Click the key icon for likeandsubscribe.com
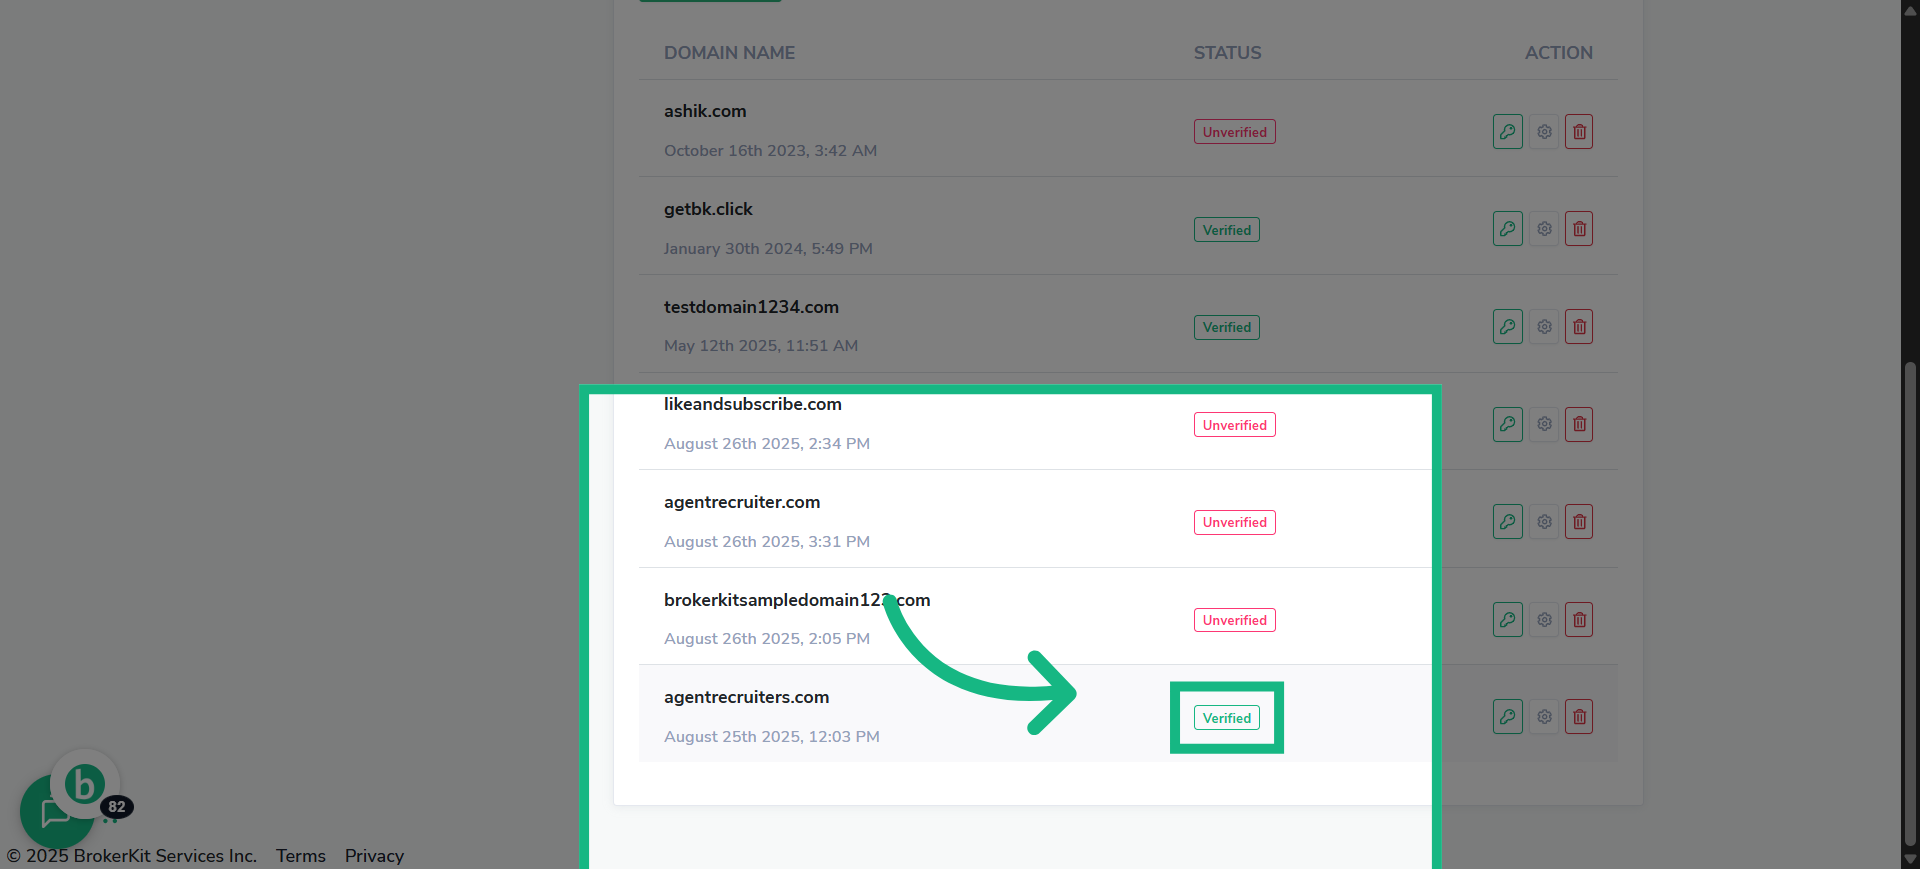1920x869 pixels. point(1507,424)
